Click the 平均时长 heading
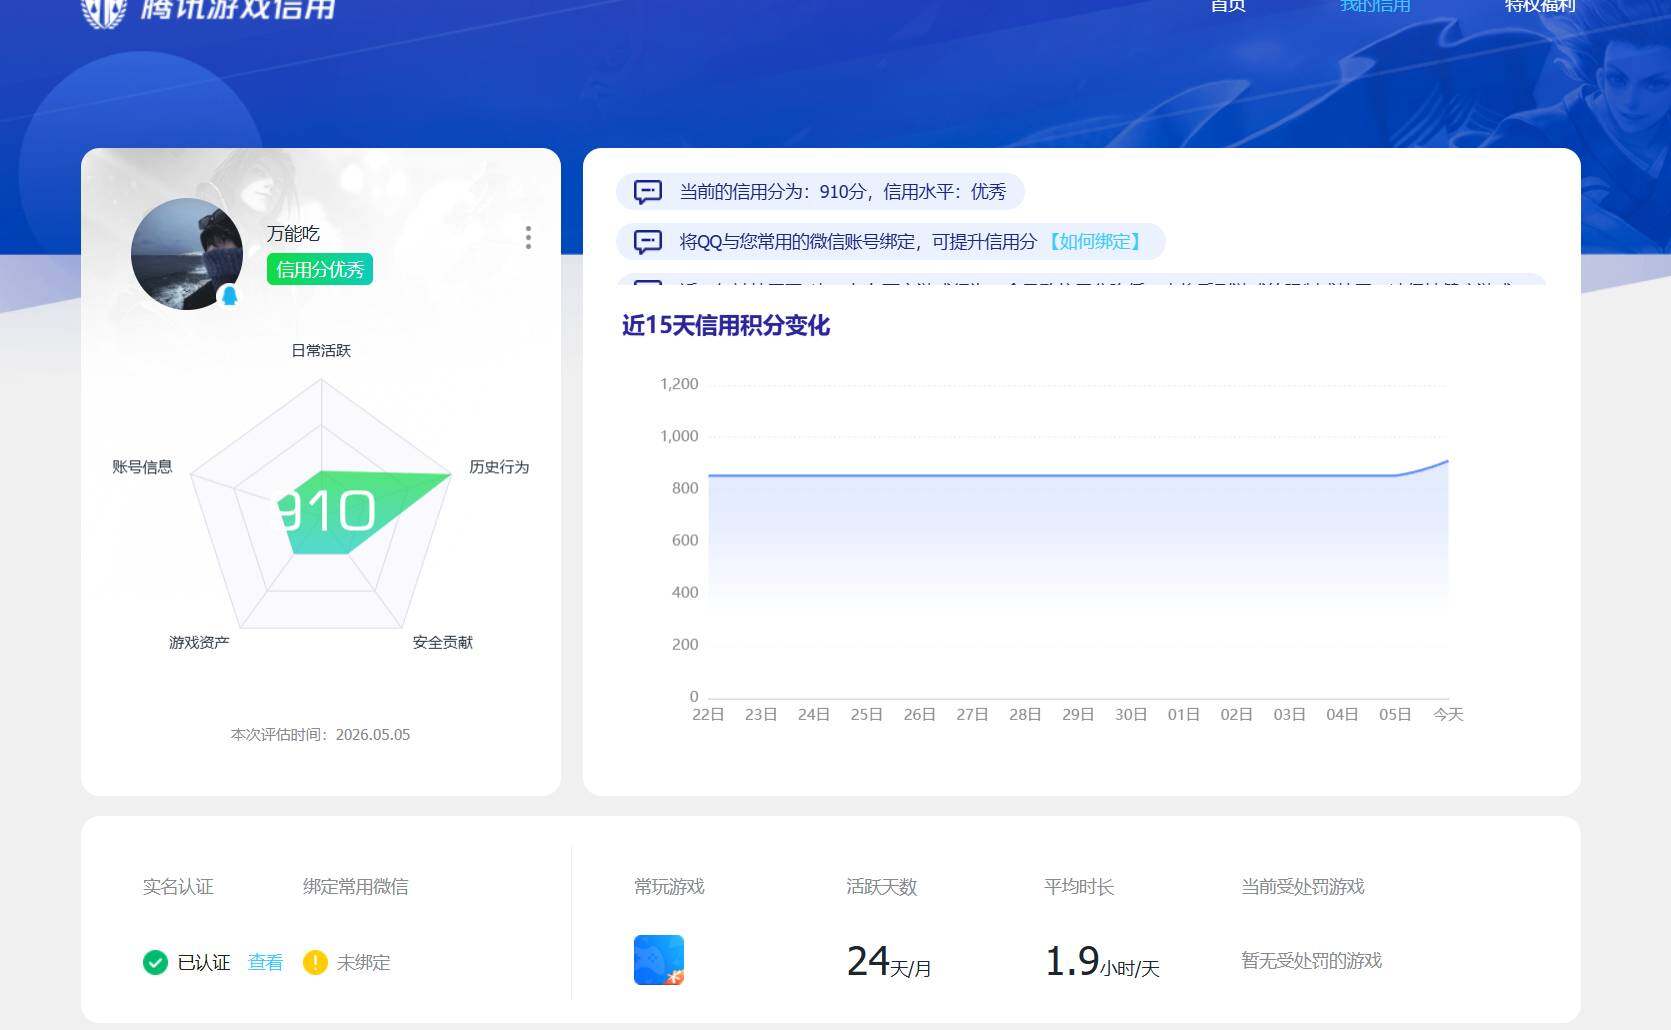The image size is (1671, 1030). pyautogui.click(x=1079, y=887)
